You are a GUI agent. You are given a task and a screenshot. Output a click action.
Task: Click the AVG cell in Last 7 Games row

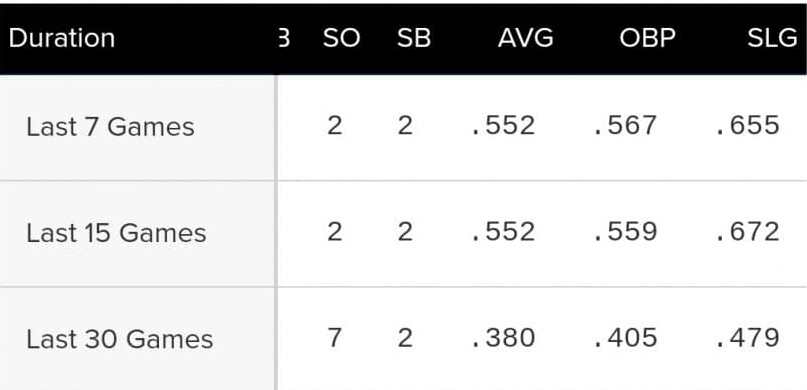click(503, 126)
